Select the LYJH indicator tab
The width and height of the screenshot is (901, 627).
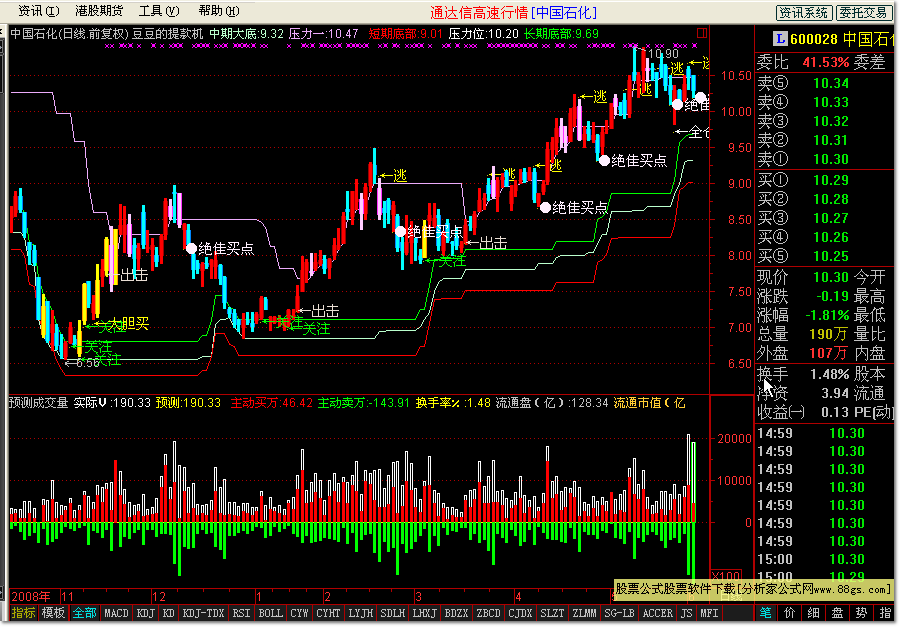pos(360,613)
